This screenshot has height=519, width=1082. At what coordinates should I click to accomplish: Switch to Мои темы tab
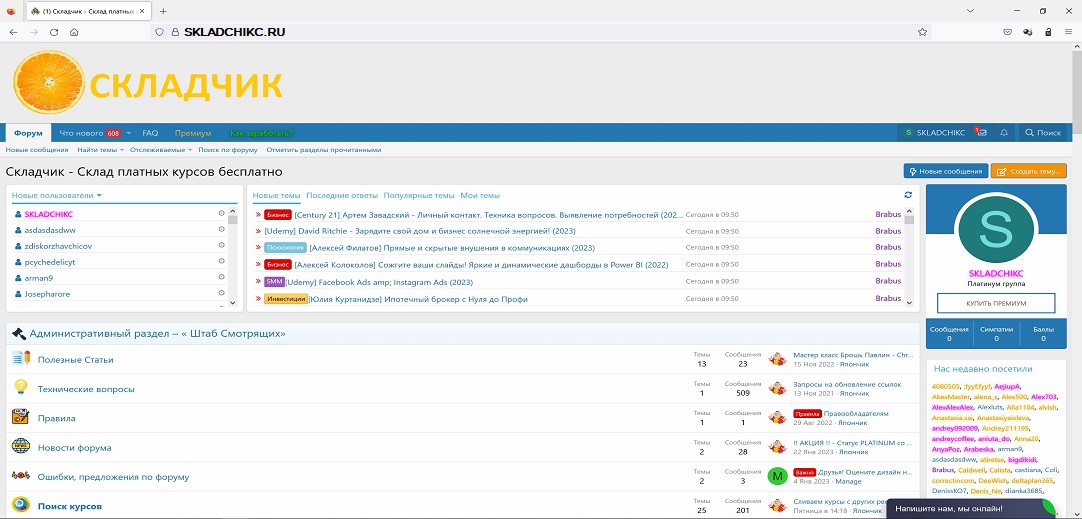[x=480, y=195]
